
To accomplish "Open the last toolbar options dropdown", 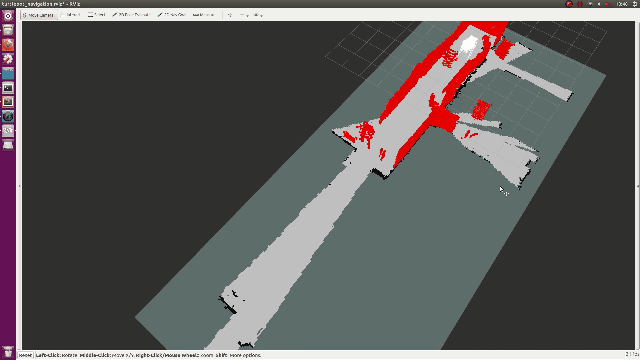I will click(258, 15).
